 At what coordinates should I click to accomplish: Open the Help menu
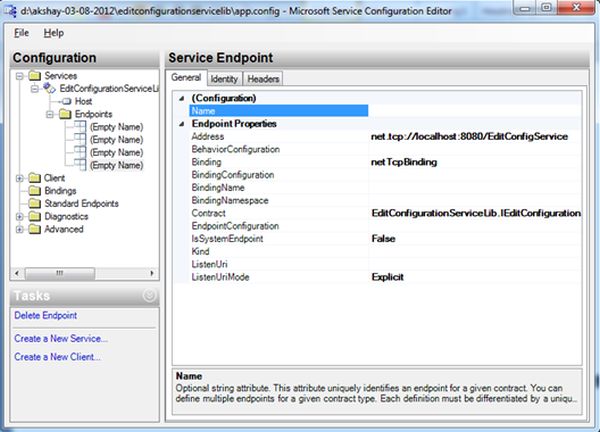(x=54, y=33)
